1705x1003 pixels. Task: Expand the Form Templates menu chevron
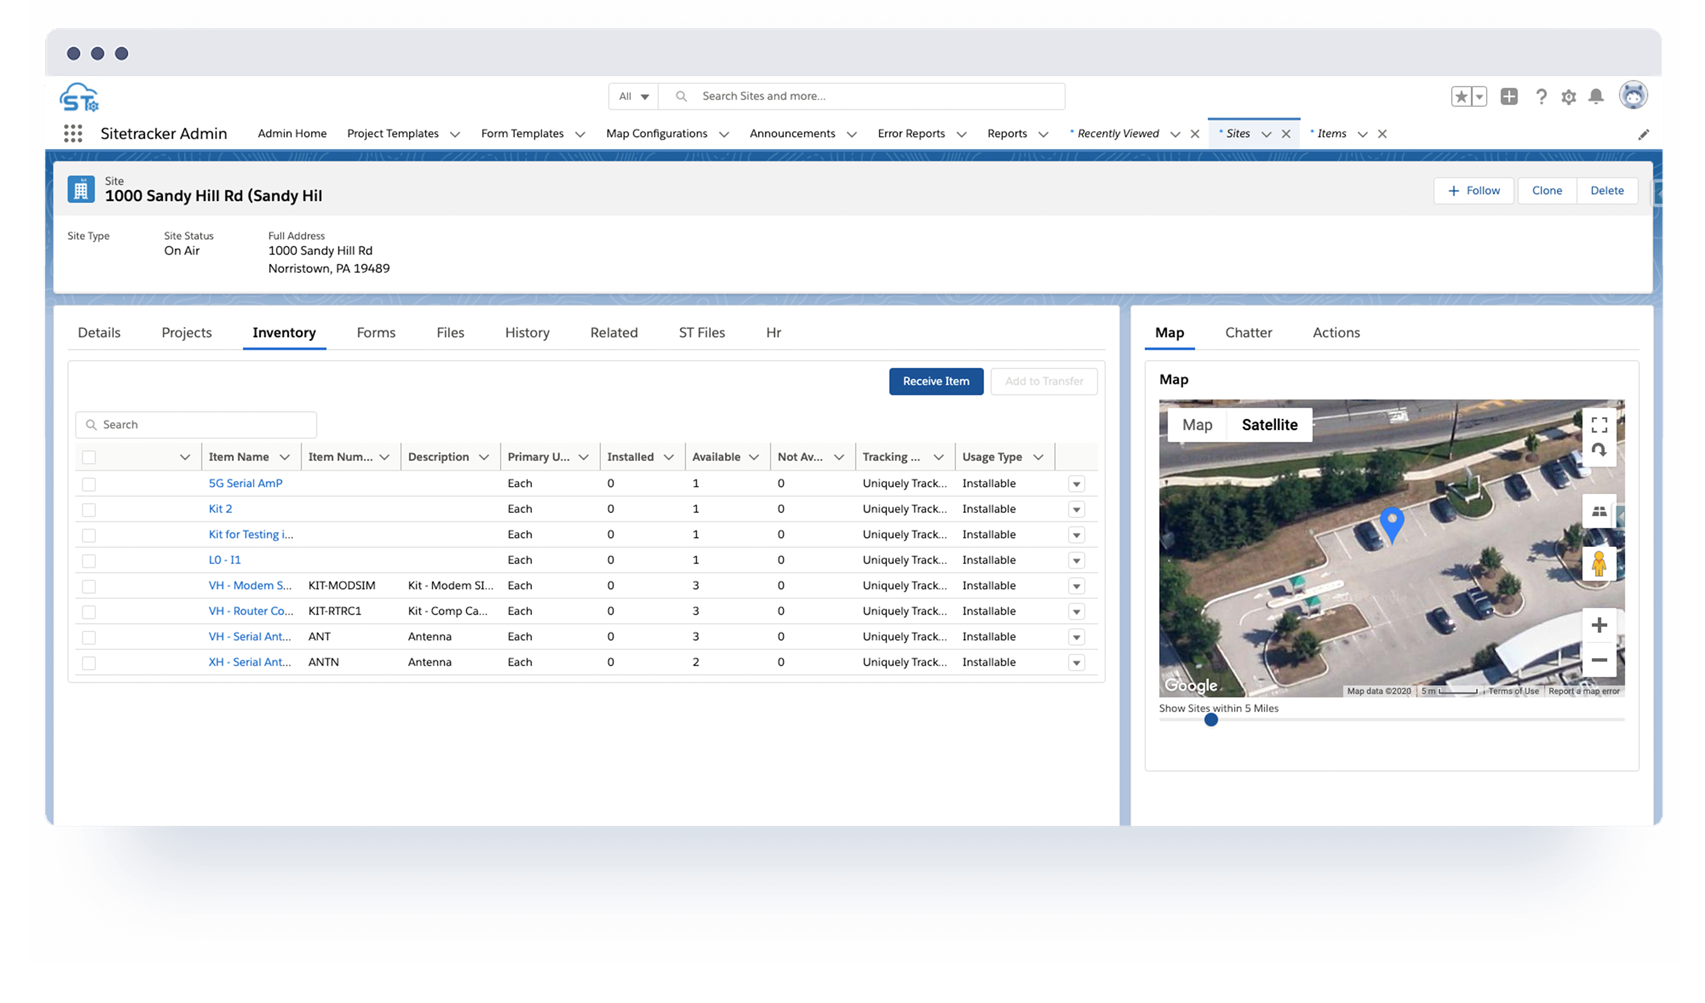[x=580, y=134]
